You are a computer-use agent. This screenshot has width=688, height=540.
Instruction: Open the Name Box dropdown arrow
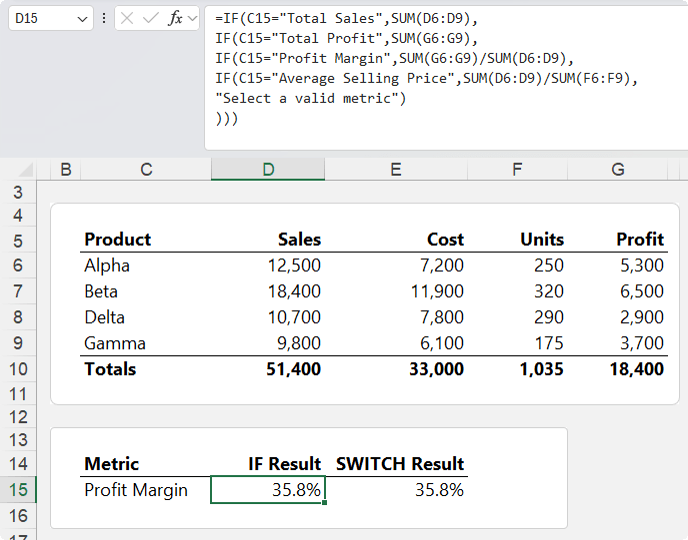[82, 19]
